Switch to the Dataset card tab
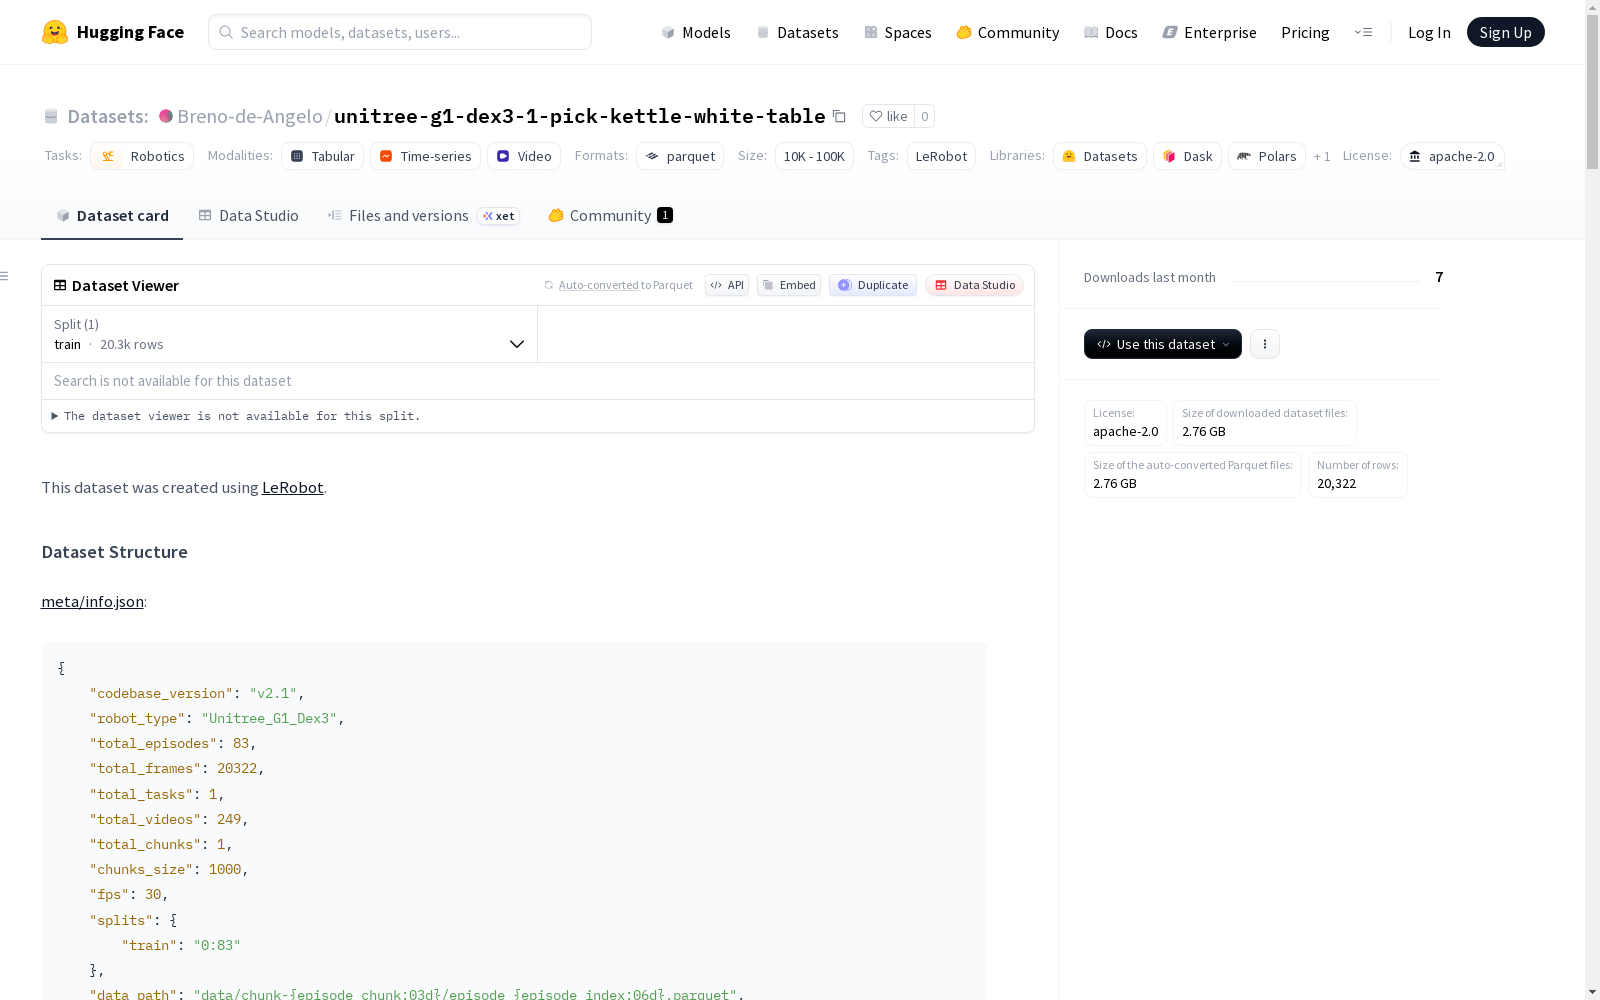The width and height of the screenshot is (1600, 1000). (x=112, y=216)
